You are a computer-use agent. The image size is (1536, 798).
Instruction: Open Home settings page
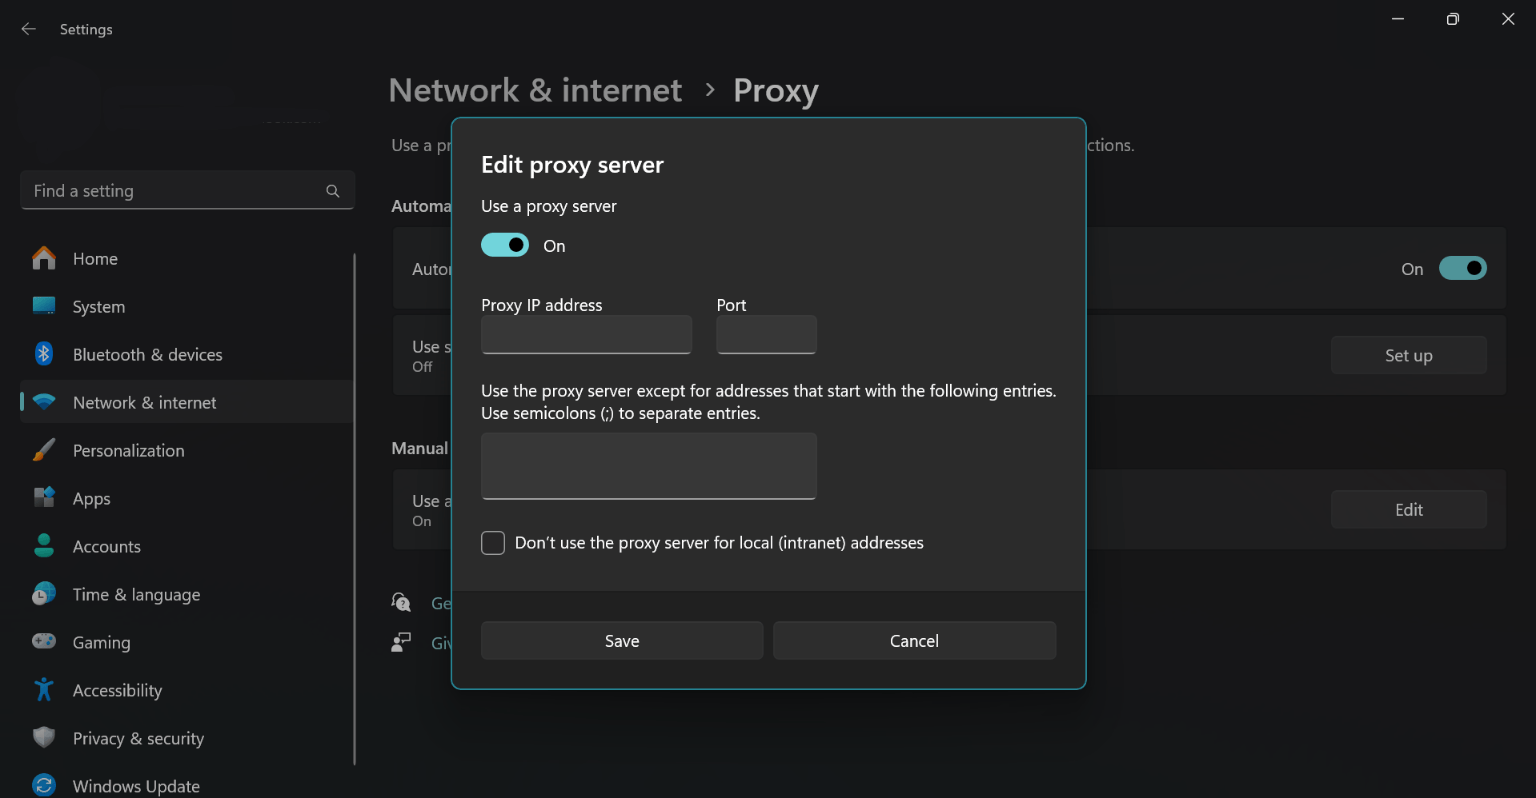pyautogui.click(x=186, y=259)
